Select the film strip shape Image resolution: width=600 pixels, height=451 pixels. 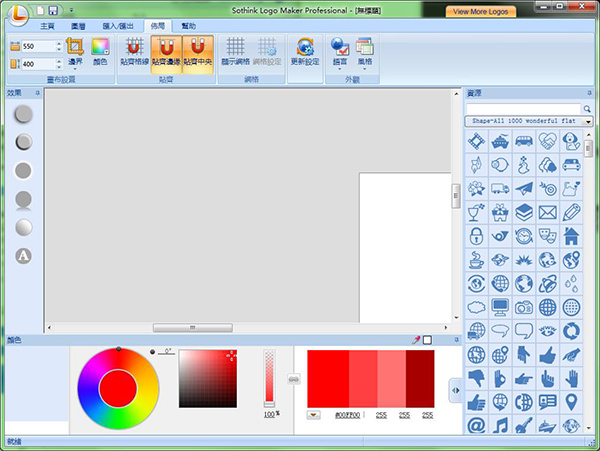(x=476, y=142)
